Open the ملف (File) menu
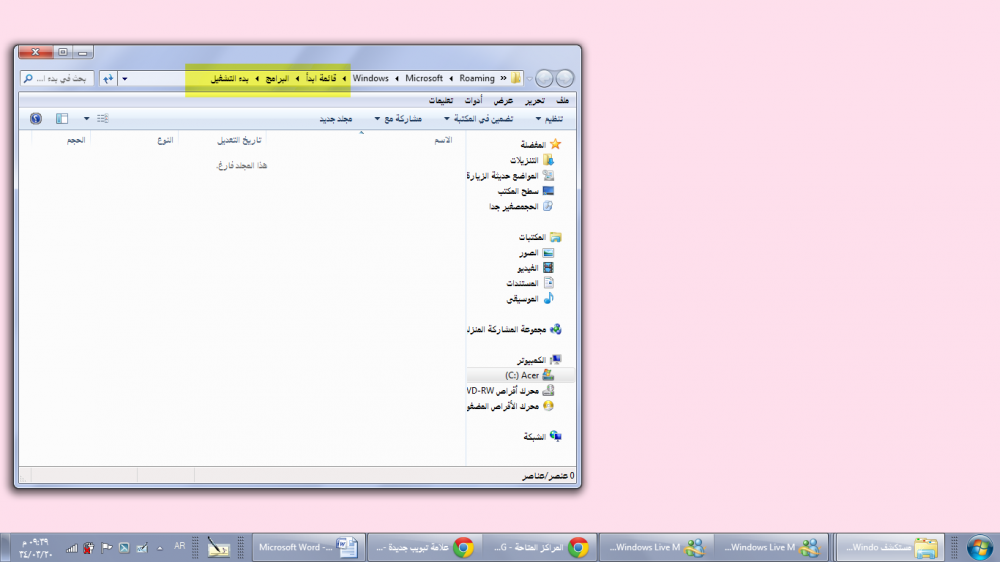1000x562 pixels. click(563, 101)
